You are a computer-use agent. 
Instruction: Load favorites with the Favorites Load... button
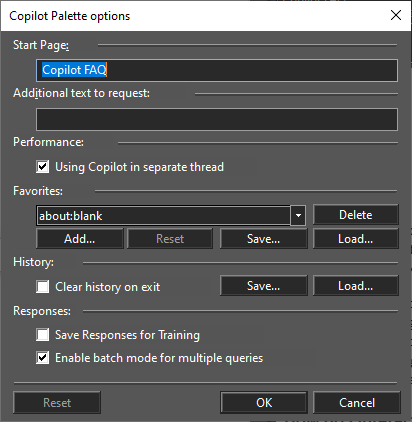(x=355, y=239)
